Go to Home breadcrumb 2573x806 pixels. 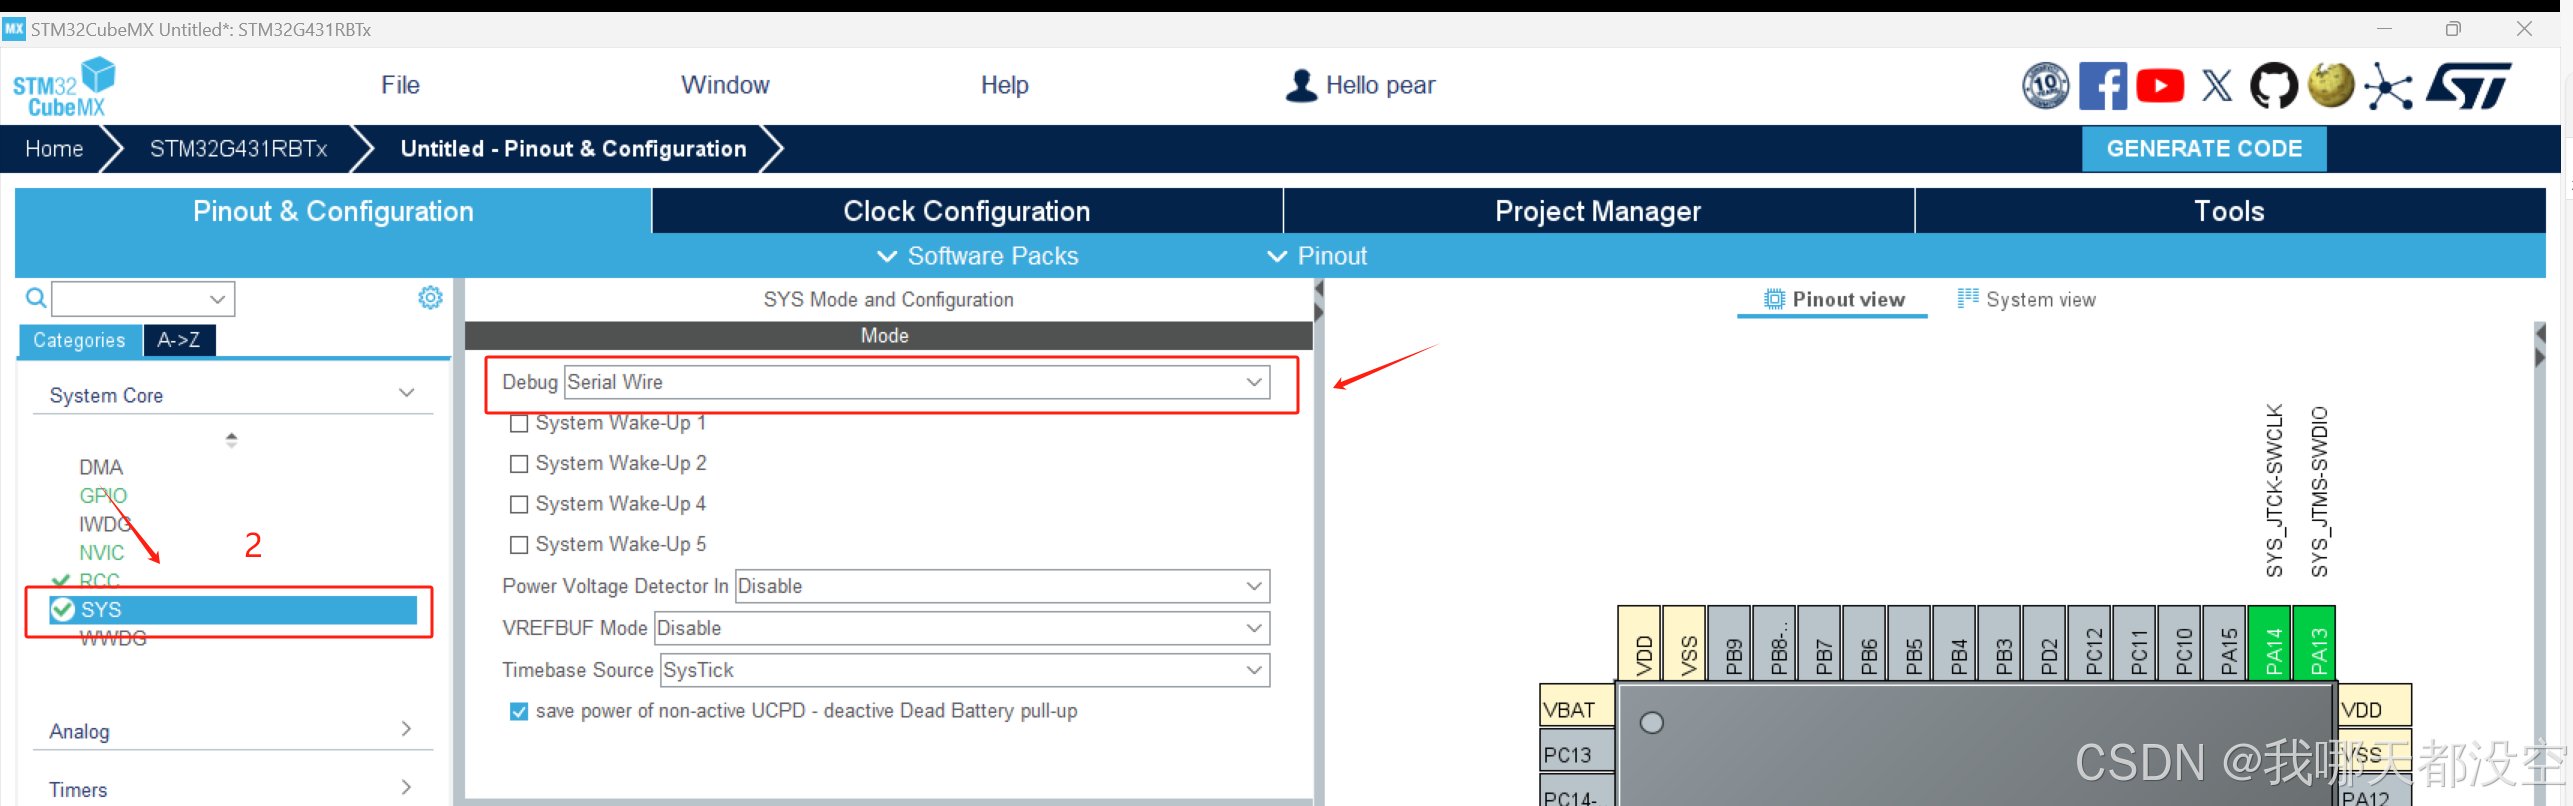54,149
